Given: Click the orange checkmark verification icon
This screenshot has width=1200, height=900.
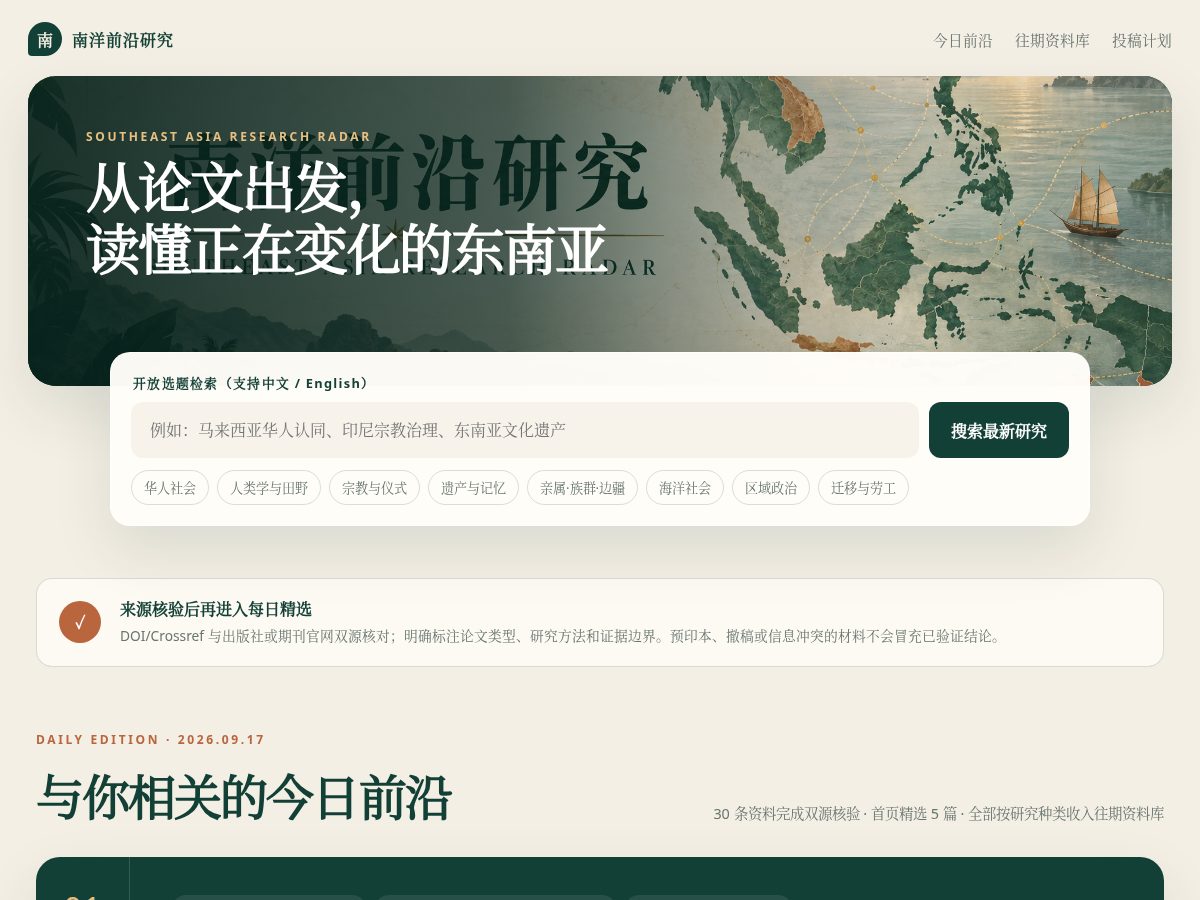Looking at the screenshot, I should [80, 622].
